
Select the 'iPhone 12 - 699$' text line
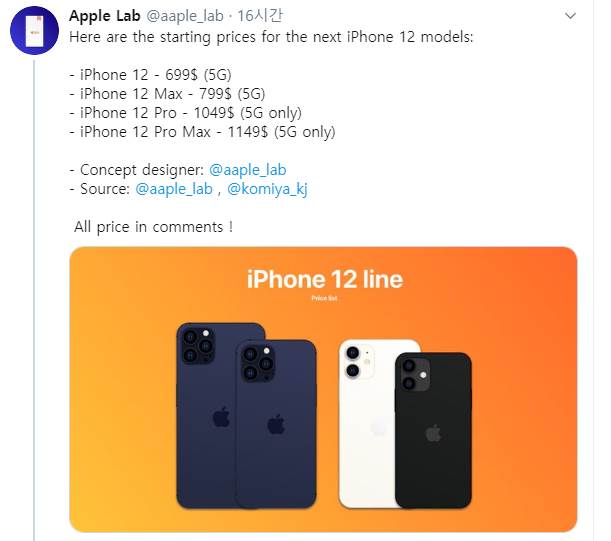pyautogui.click(x=150, y=75)
